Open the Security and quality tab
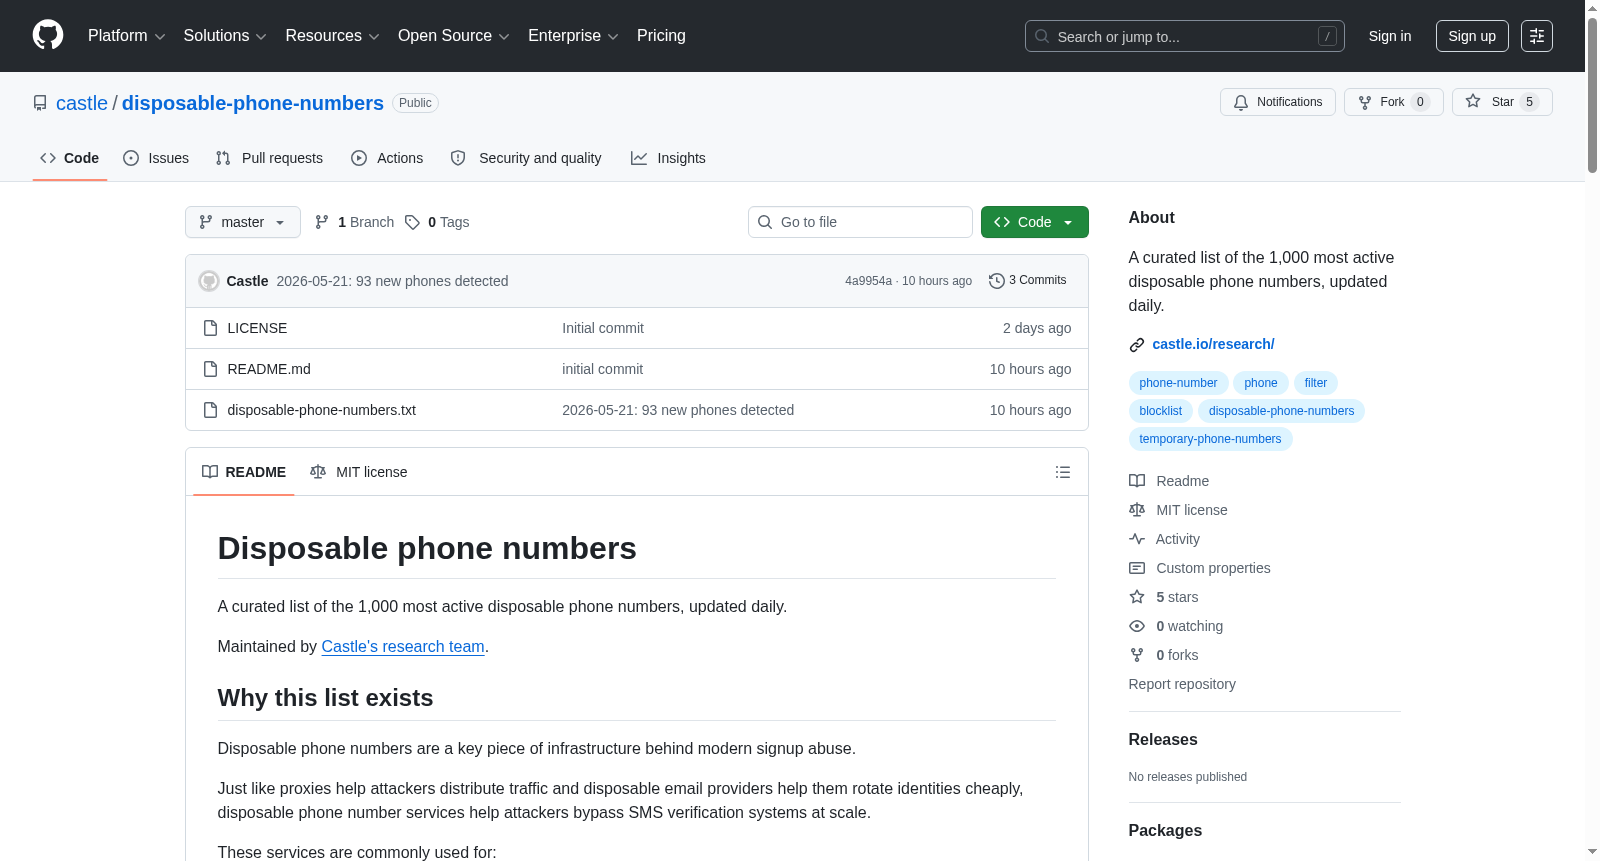This screenshot has height=861, width=1600. point(526,158)
